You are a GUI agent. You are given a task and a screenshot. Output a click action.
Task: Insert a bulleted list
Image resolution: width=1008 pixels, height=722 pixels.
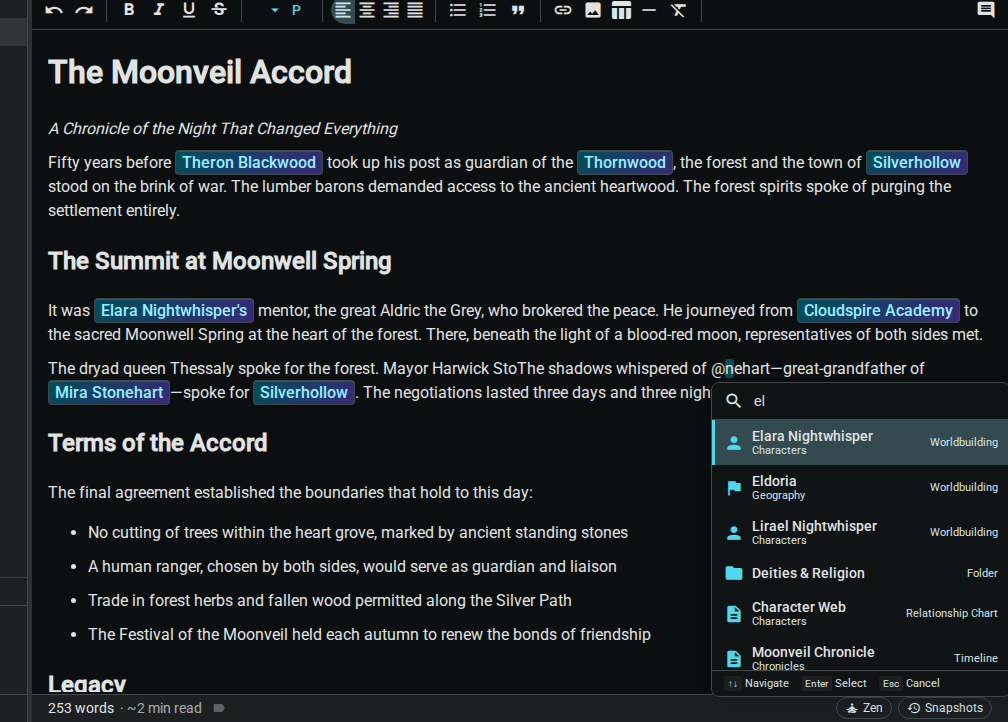pos(458,10)
